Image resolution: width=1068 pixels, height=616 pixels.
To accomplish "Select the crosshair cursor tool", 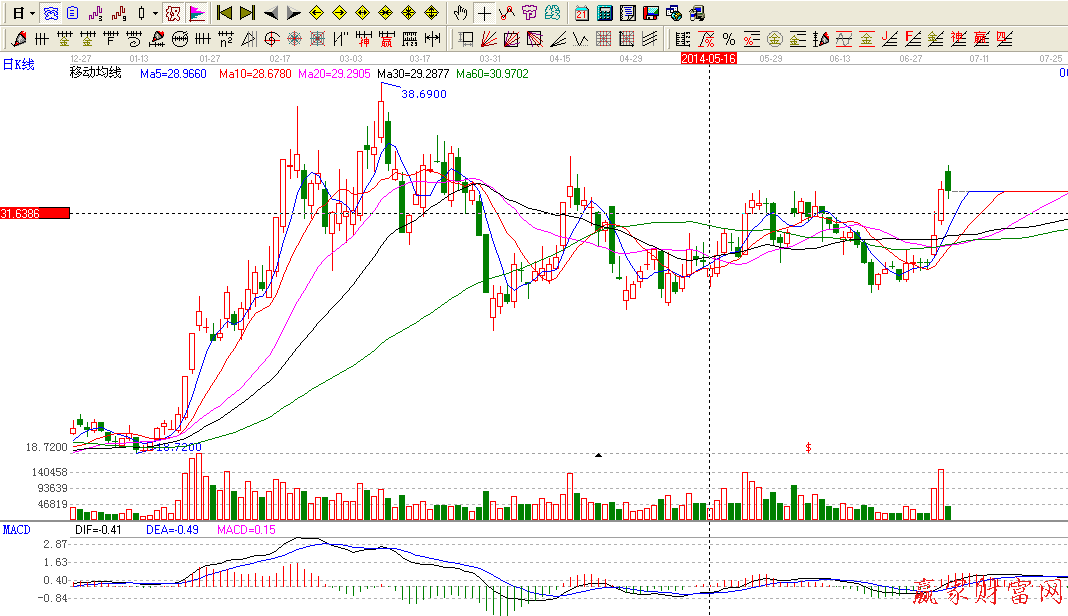I will (484, 13).
